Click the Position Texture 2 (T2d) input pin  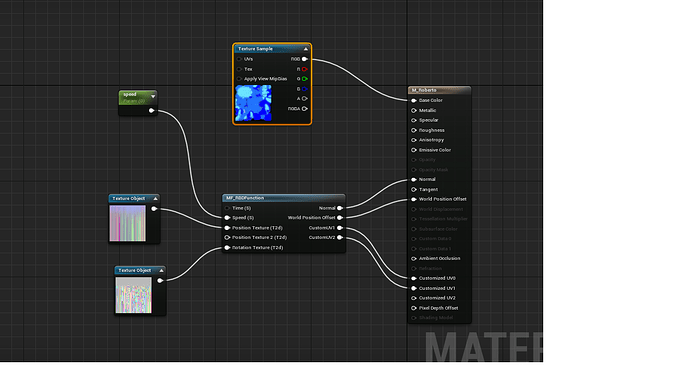(x=227, y=238)
